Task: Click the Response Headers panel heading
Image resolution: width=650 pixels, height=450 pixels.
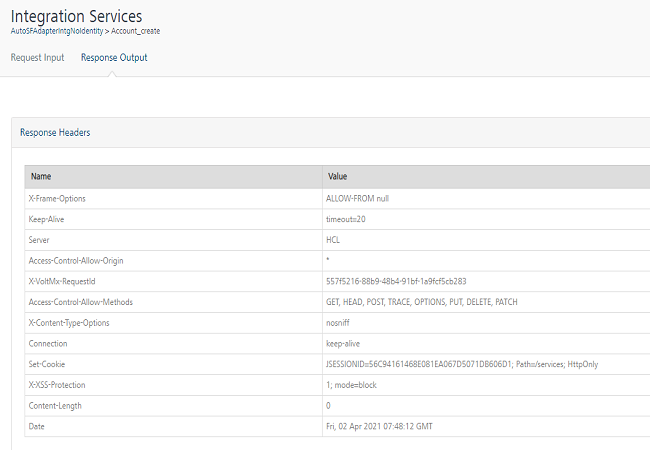Action: tap(56, 132)
